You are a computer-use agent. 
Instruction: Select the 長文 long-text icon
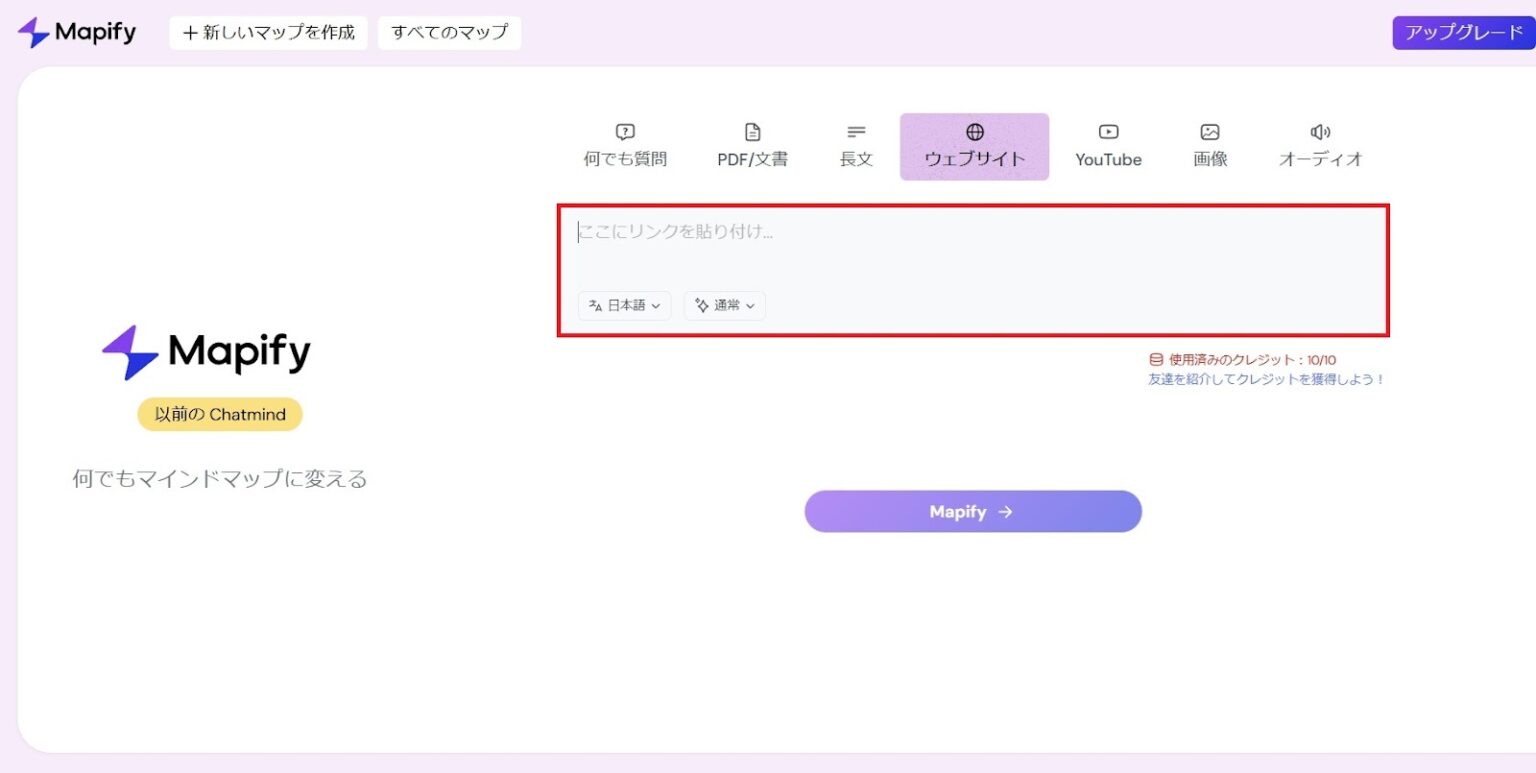click(856, 131)
